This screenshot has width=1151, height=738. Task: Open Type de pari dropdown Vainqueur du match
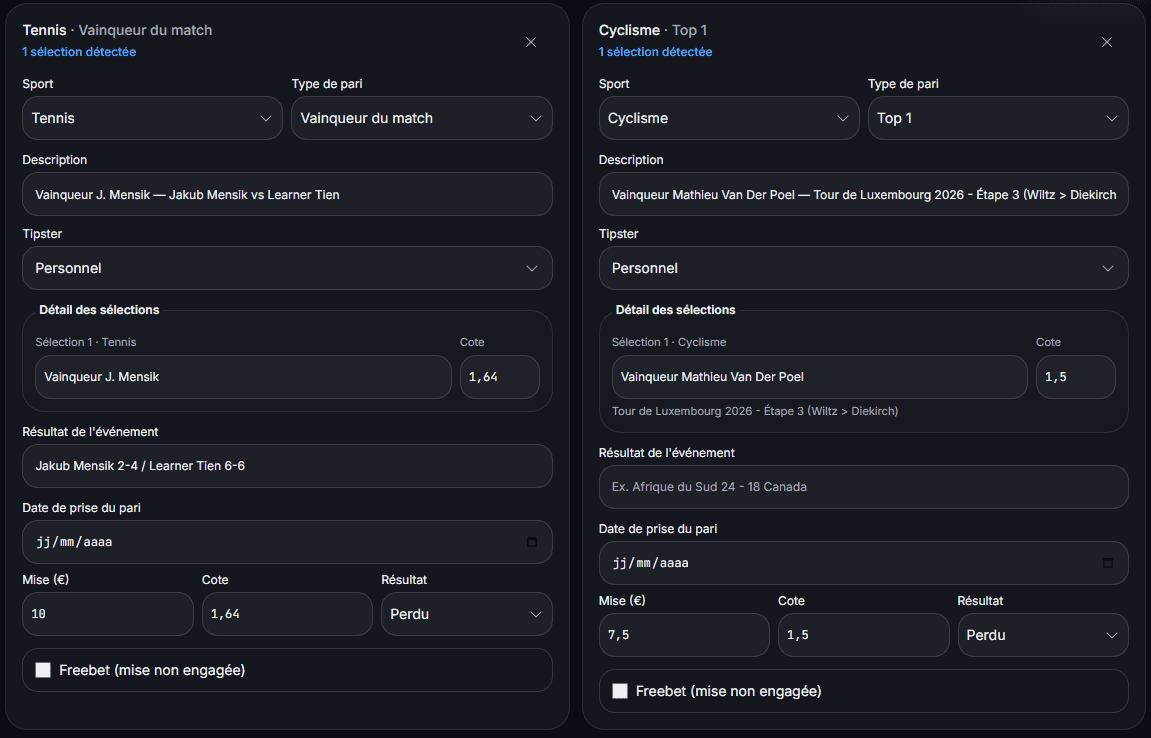coord(421,118)
